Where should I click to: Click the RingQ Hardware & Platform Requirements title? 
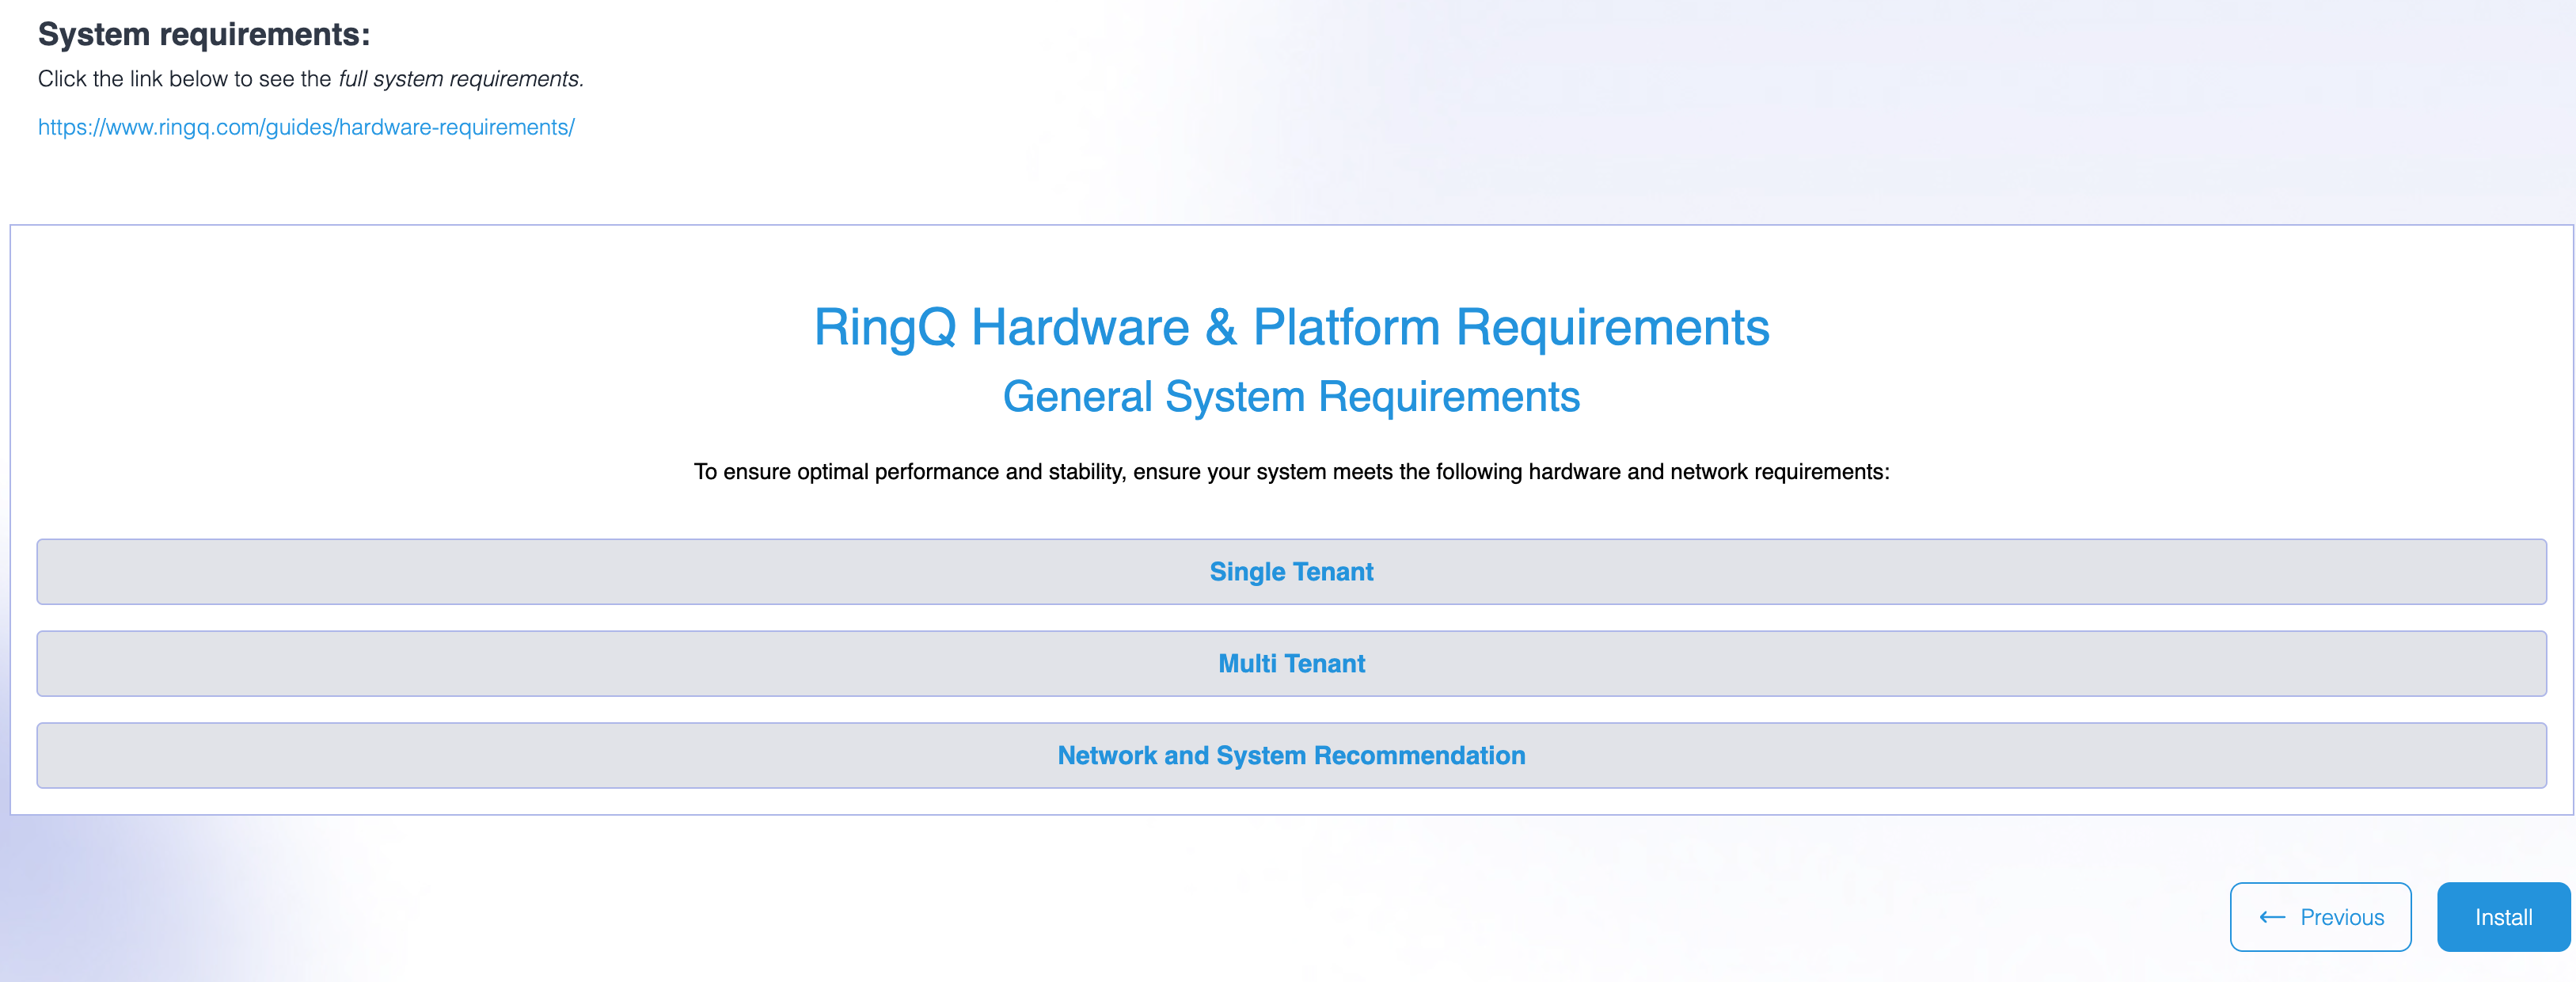point(1291,326)
